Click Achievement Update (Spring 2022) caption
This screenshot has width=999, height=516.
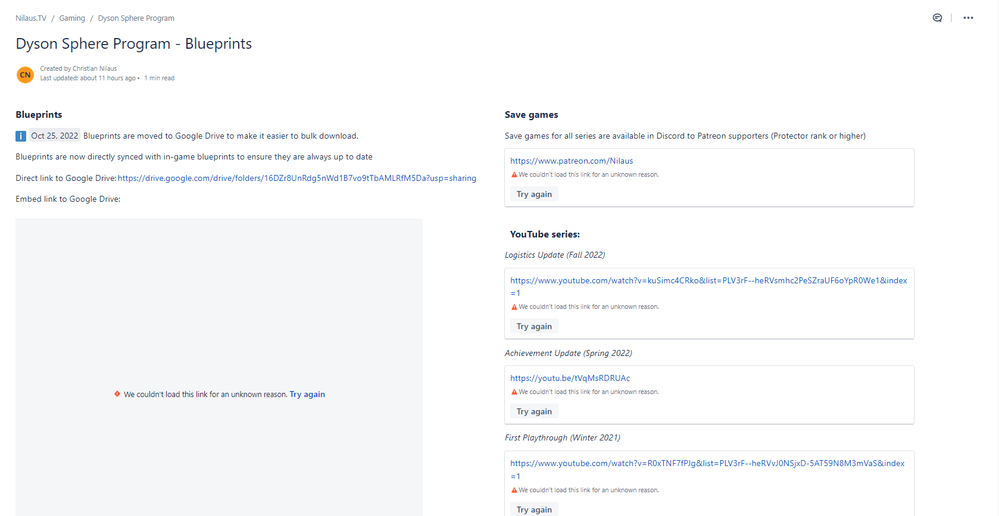(568, 353)
